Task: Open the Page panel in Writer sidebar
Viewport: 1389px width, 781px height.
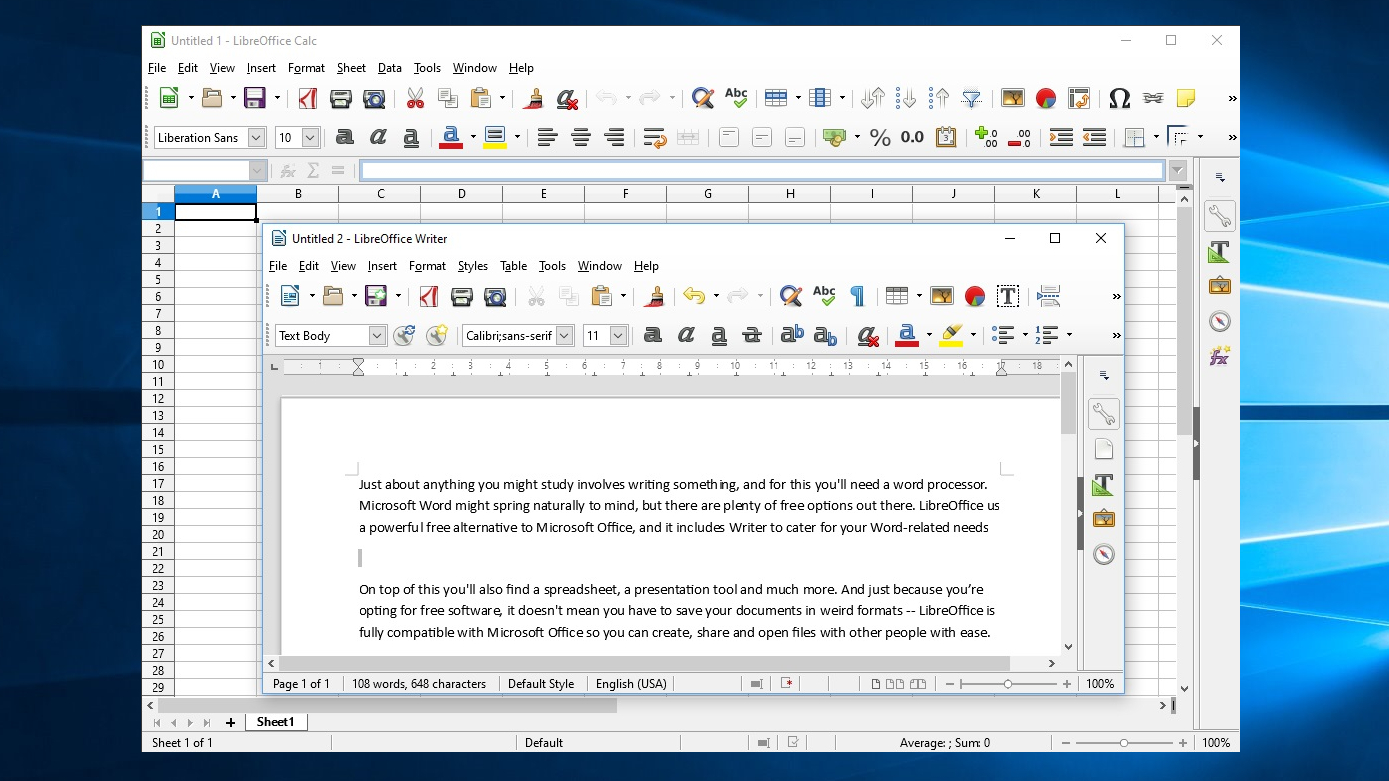Action: pyautogui.click(x=1103, y=449)
